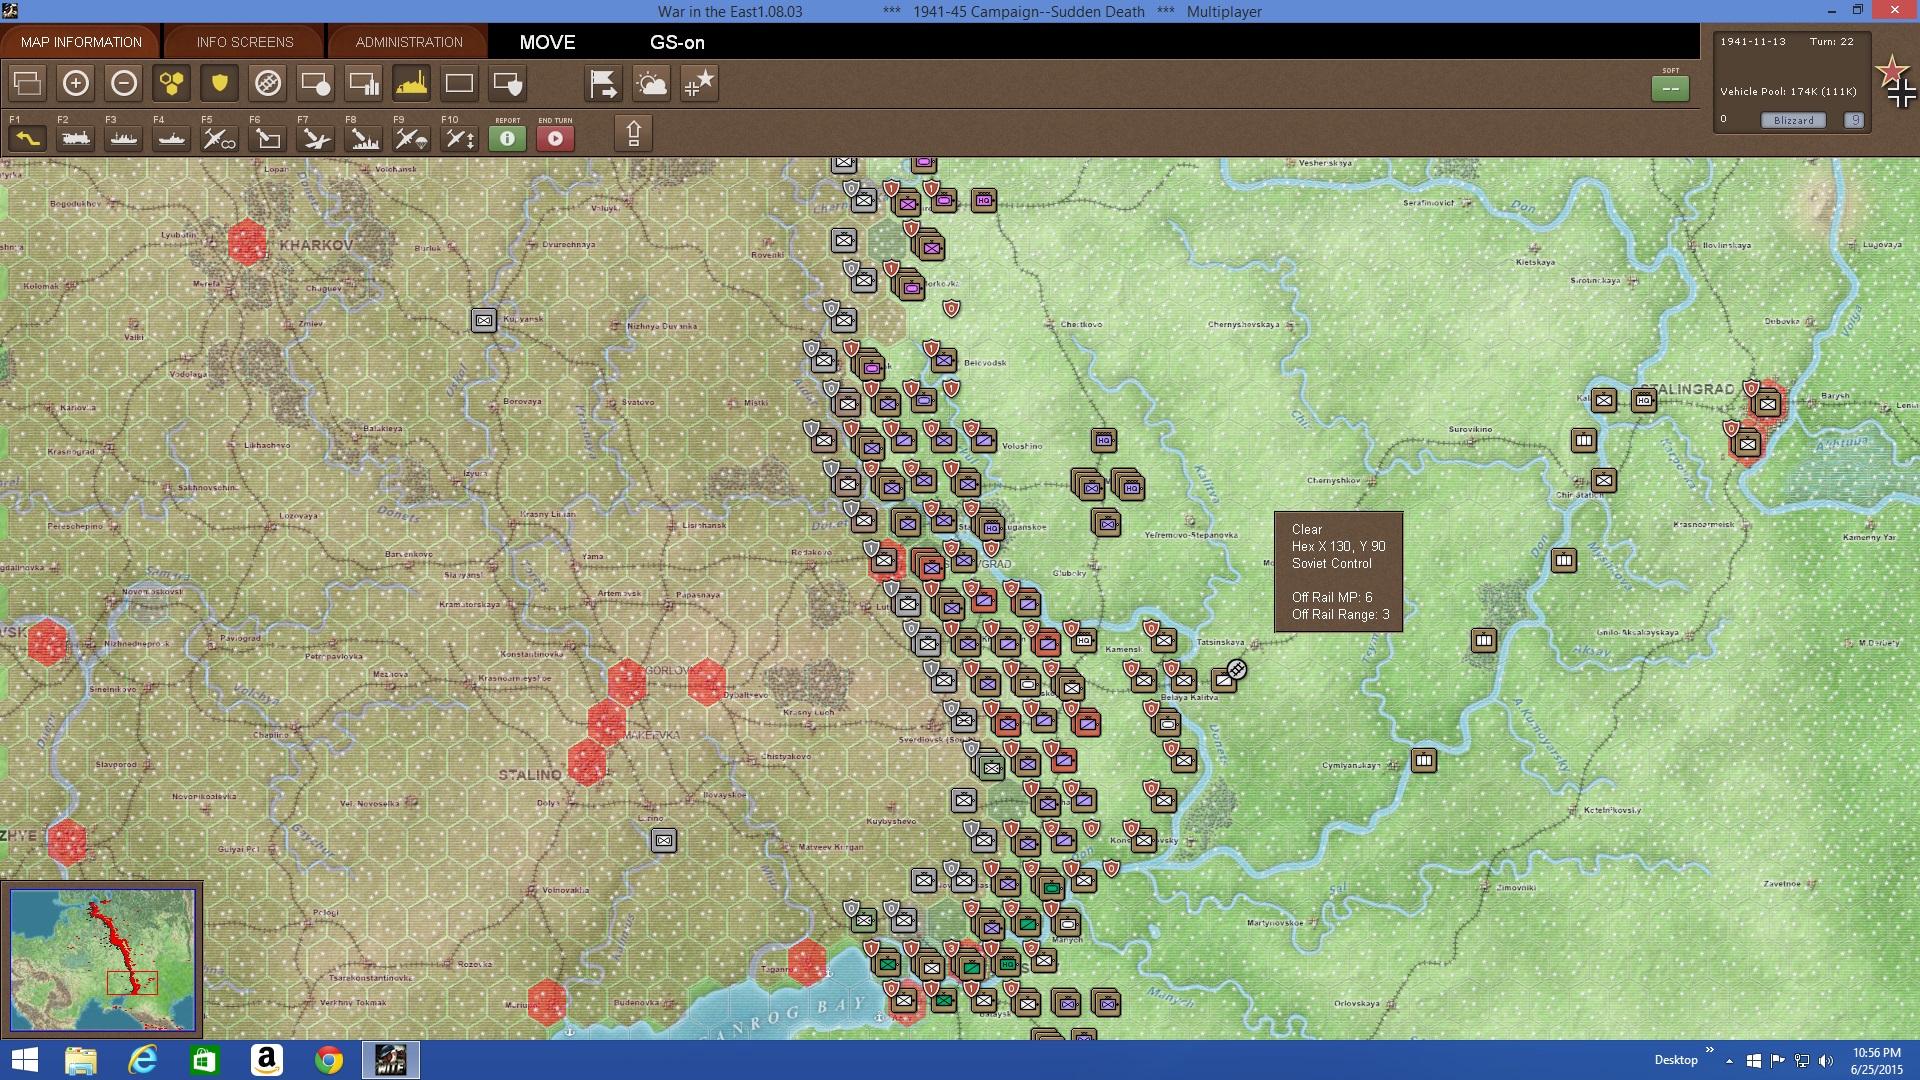Toggle the yellow shield display button

(x=220, y=83)
